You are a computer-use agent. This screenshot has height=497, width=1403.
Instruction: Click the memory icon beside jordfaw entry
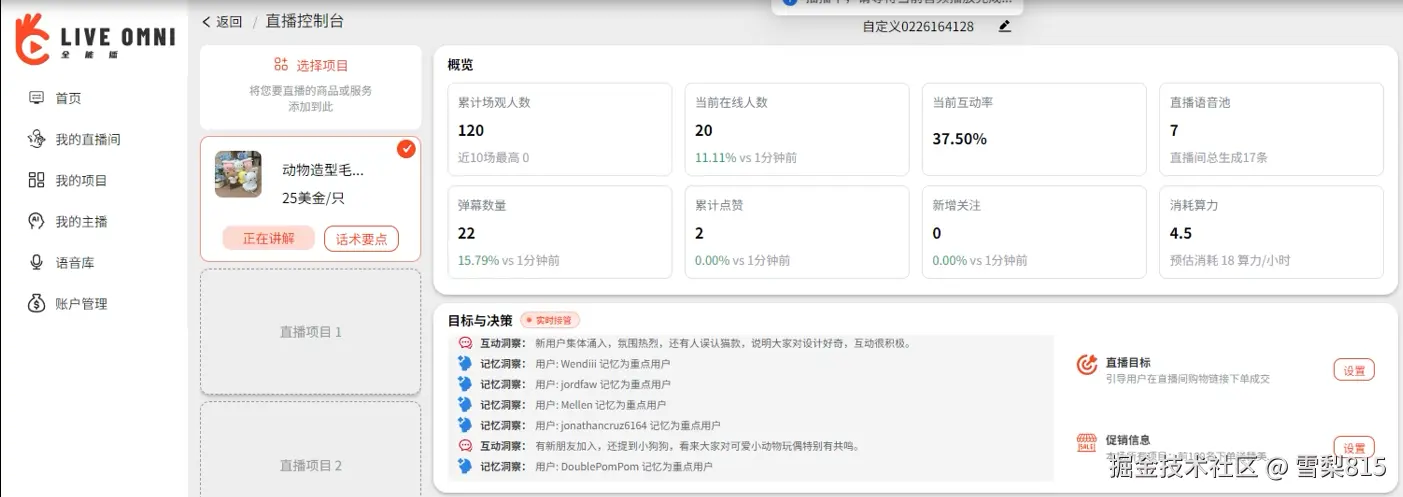pos(465,384)
